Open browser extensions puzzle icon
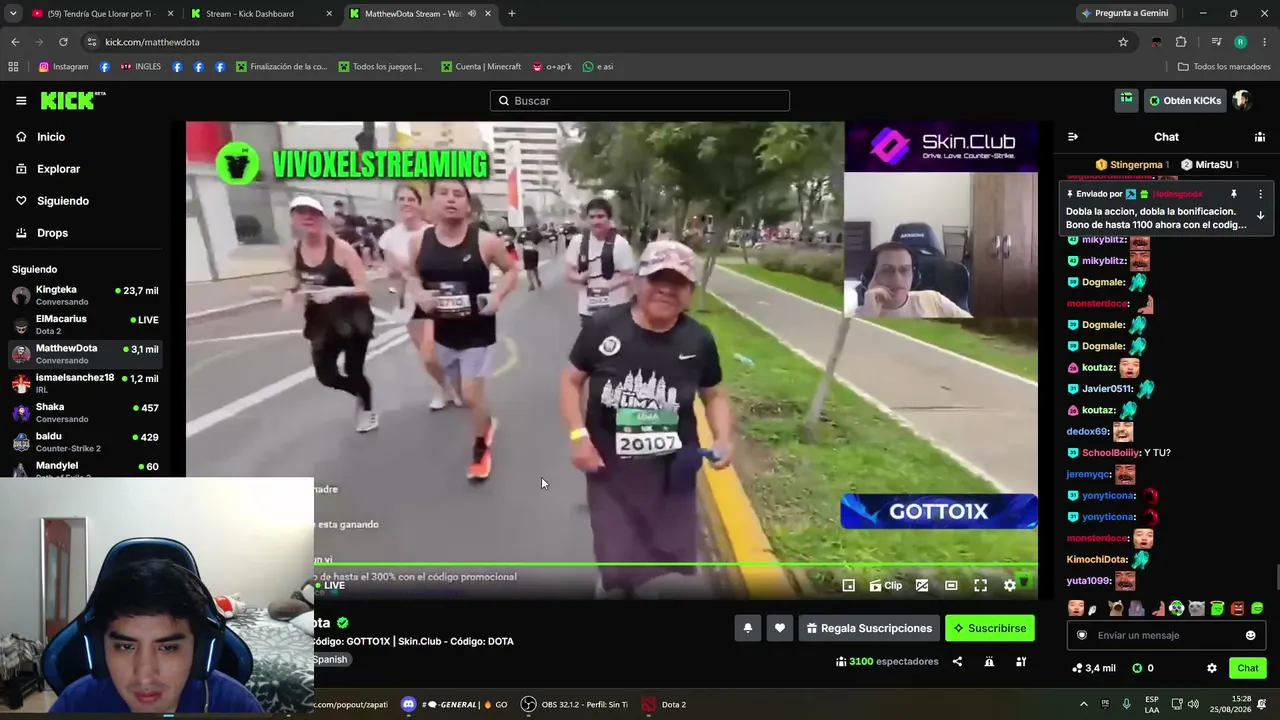This screenshot has height=720, width=1280. [x=1181, y=42]
